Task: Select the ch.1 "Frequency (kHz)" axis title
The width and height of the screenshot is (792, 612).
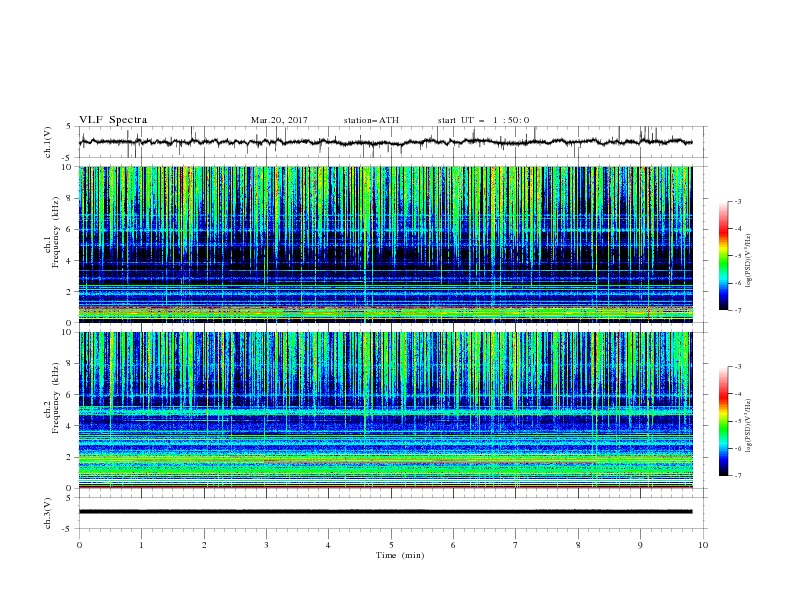Action: (x=56, y=233)
